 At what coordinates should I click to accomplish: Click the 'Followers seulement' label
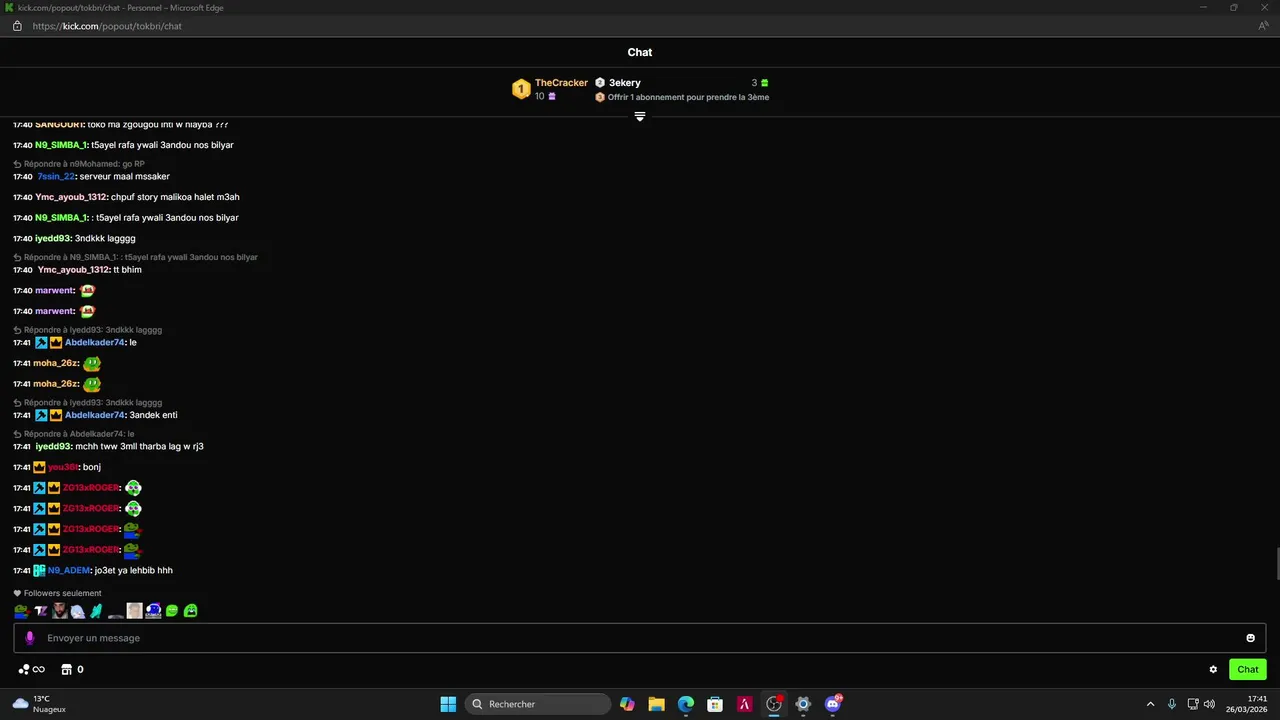62,593
